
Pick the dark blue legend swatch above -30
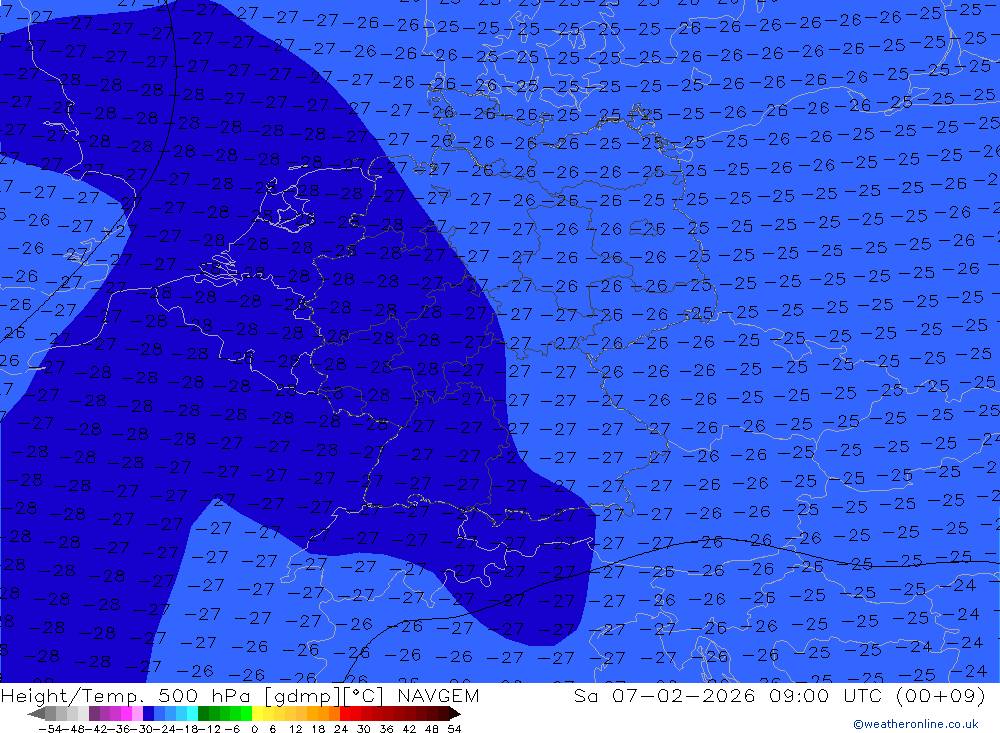(x=148, y=713)
